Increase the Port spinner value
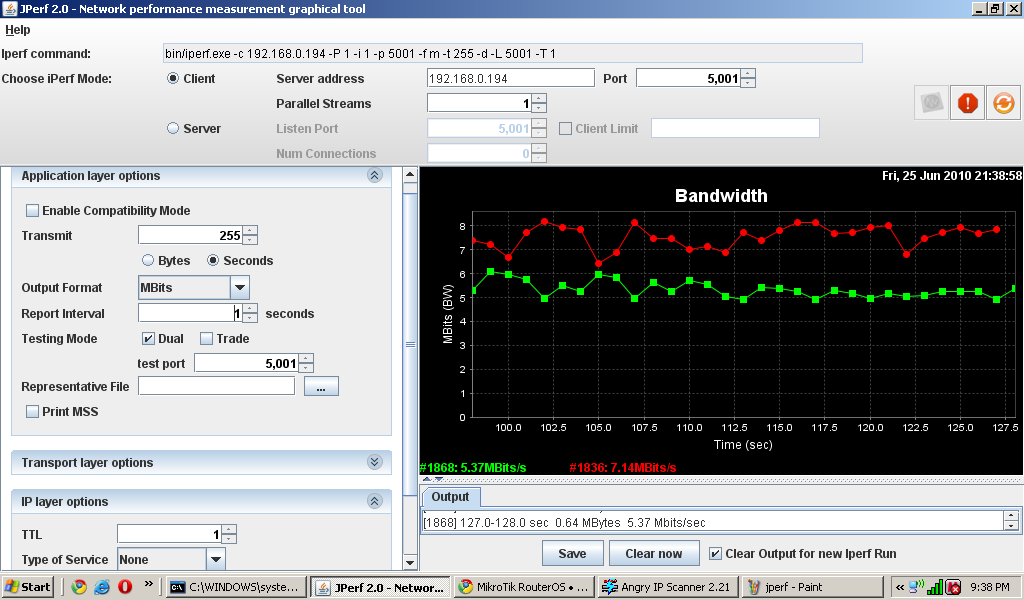 (x=748, y=74)
